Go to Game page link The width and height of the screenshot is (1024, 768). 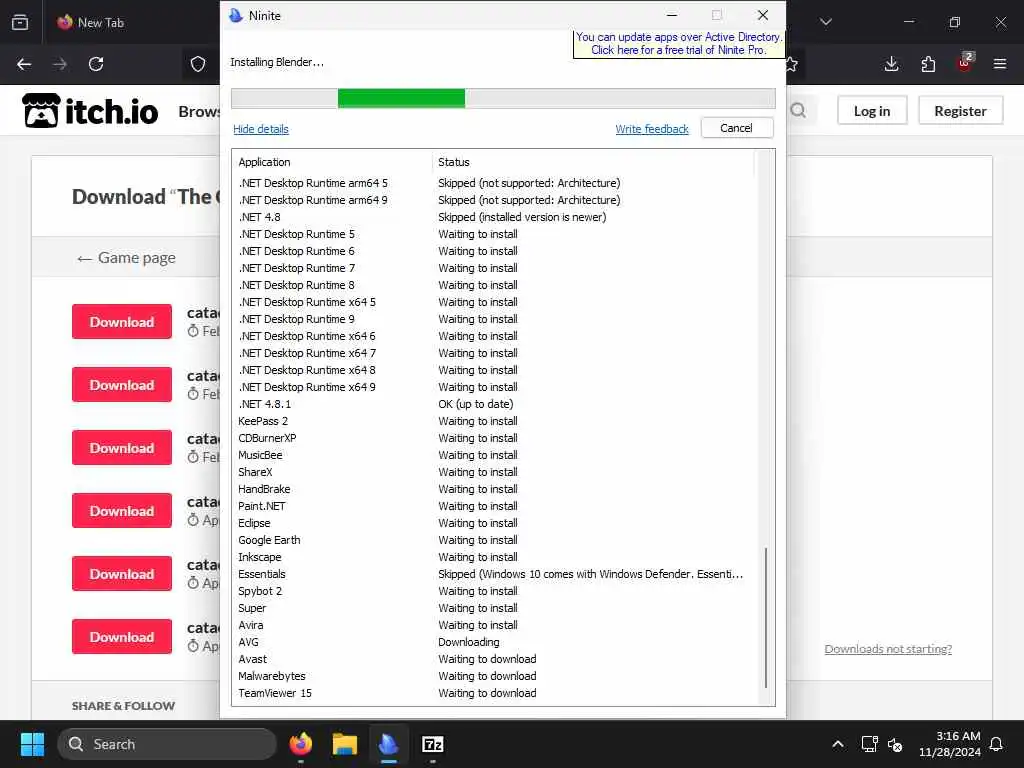126,258
